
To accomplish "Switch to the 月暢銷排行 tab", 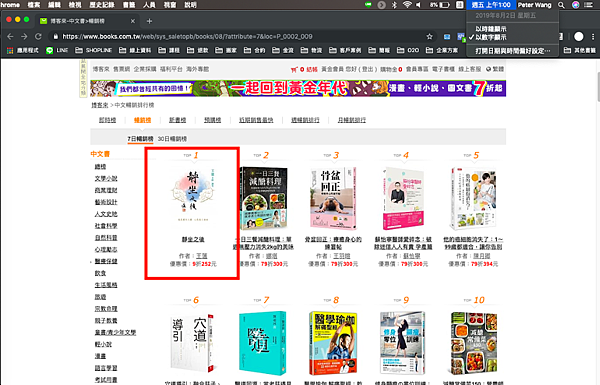I will (x=351, y=120).
